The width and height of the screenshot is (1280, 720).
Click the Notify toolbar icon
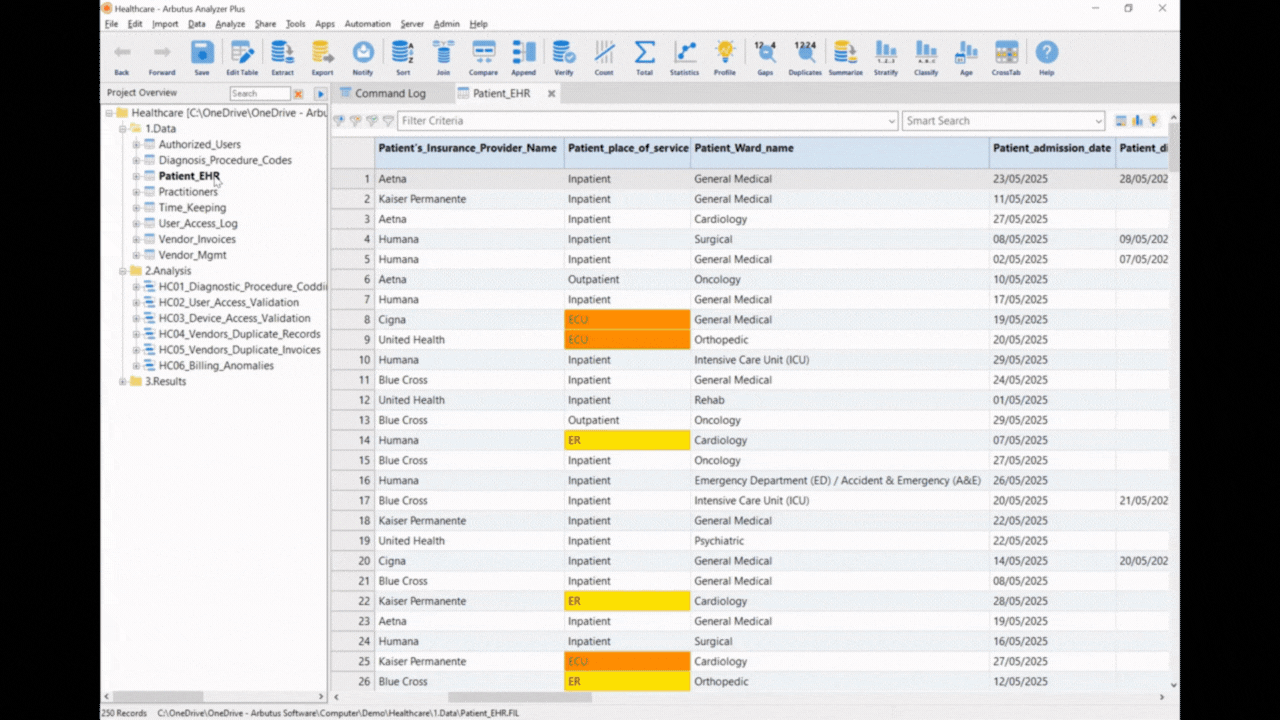(x=363, y=58)
